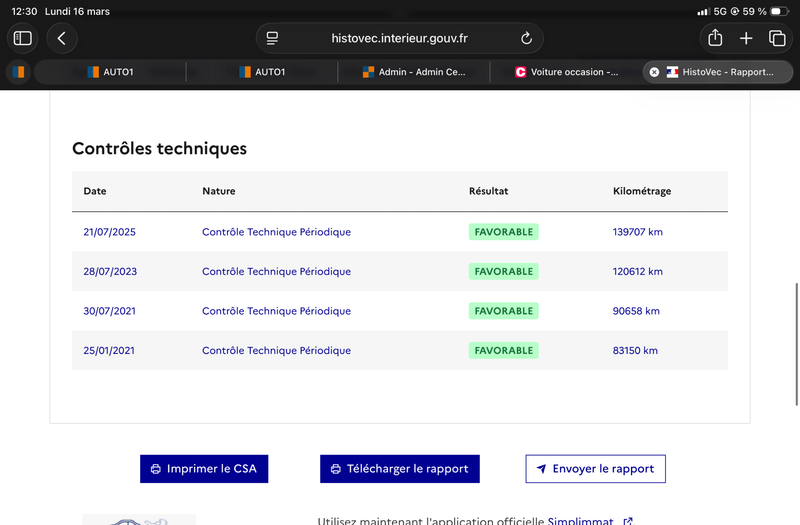Toggle the Safari sidebar panel

22,38
